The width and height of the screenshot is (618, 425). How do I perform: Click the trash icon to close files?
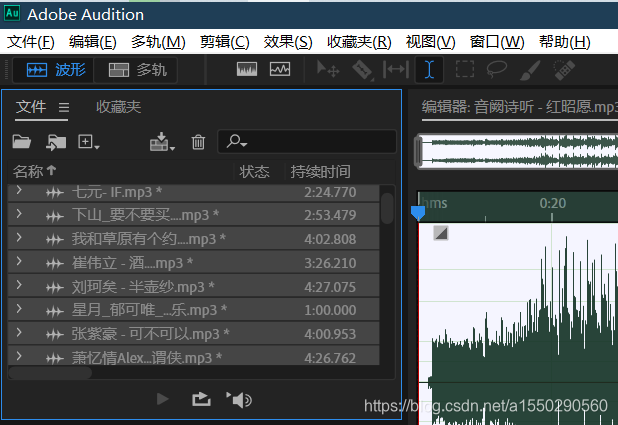pos(198,142)
